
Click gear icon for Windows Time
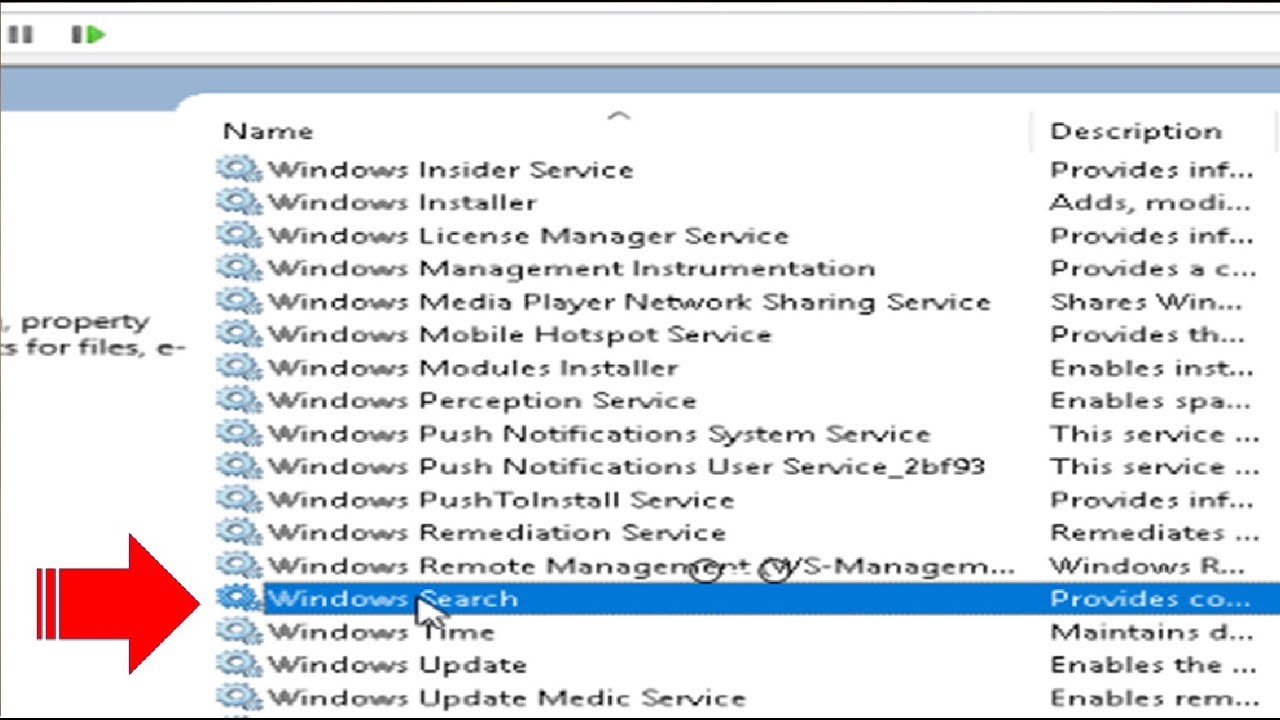point(239,631)
